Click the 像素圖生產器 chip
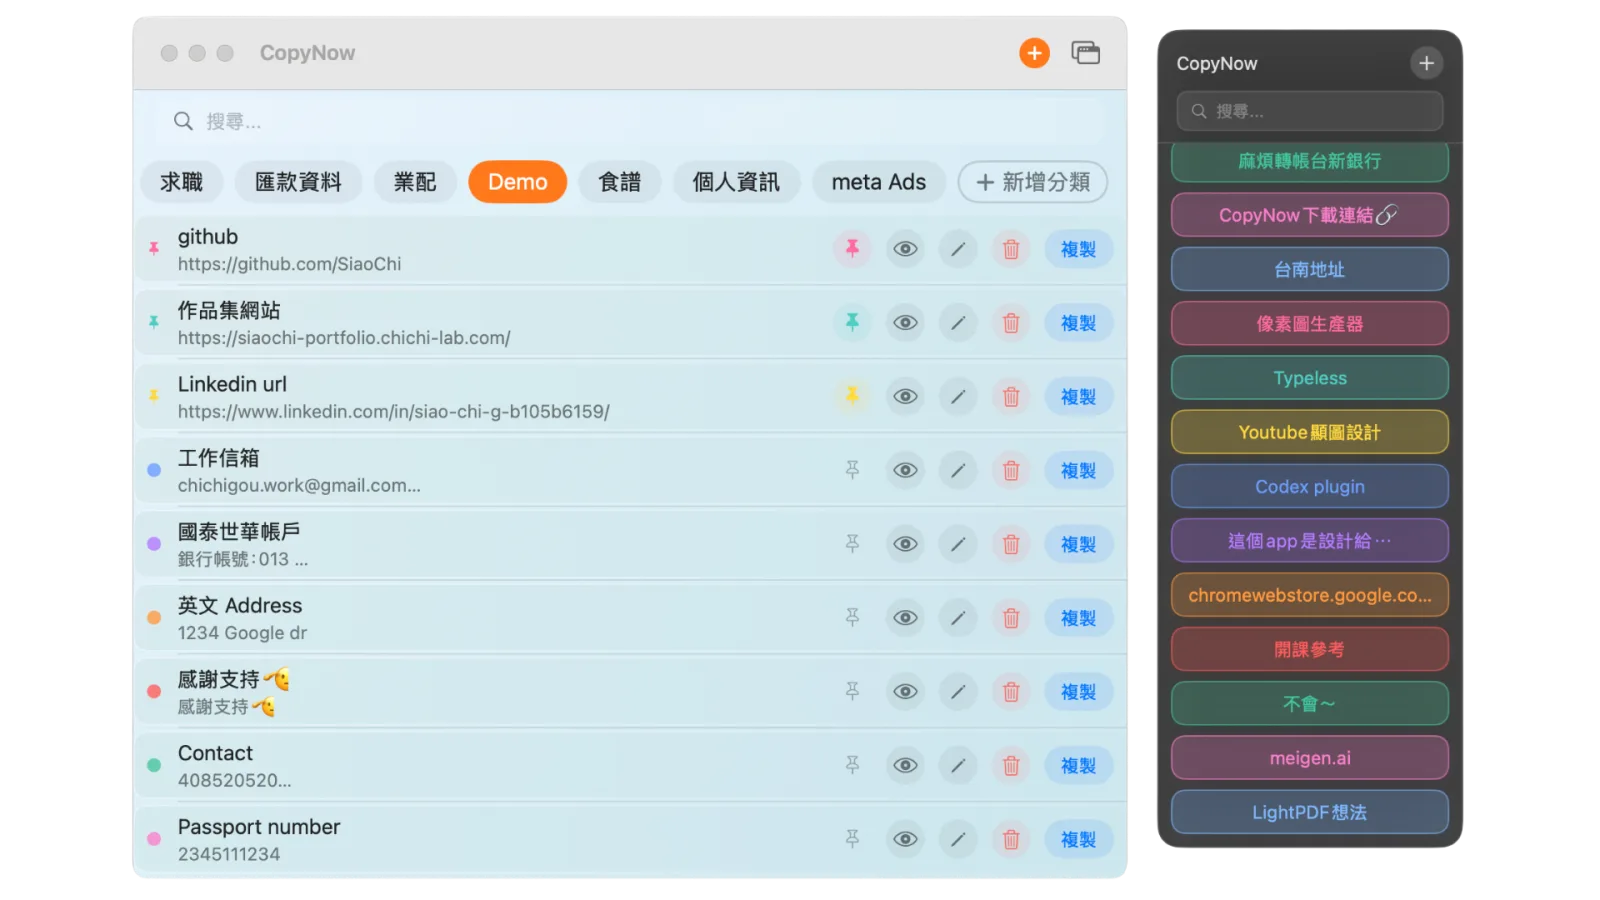The image size is (1600, 900). 1310,324
